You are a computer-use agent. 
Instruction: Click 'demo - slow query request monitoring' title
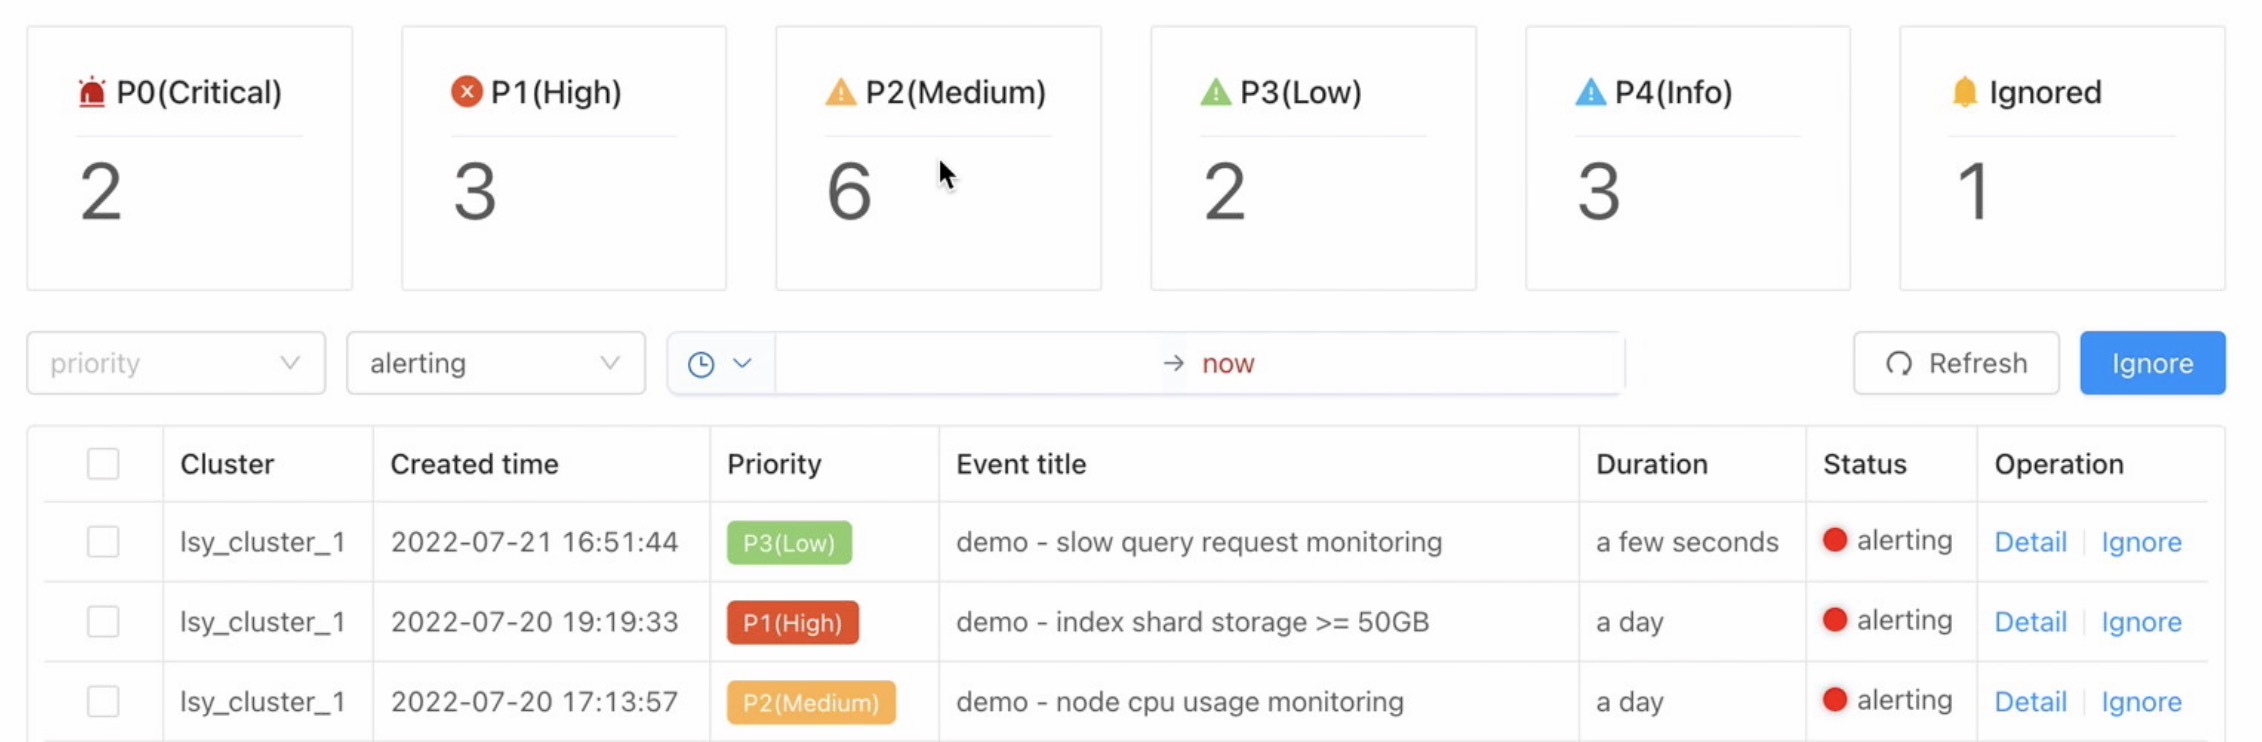pyautogui.click(x=1199, y=542)
